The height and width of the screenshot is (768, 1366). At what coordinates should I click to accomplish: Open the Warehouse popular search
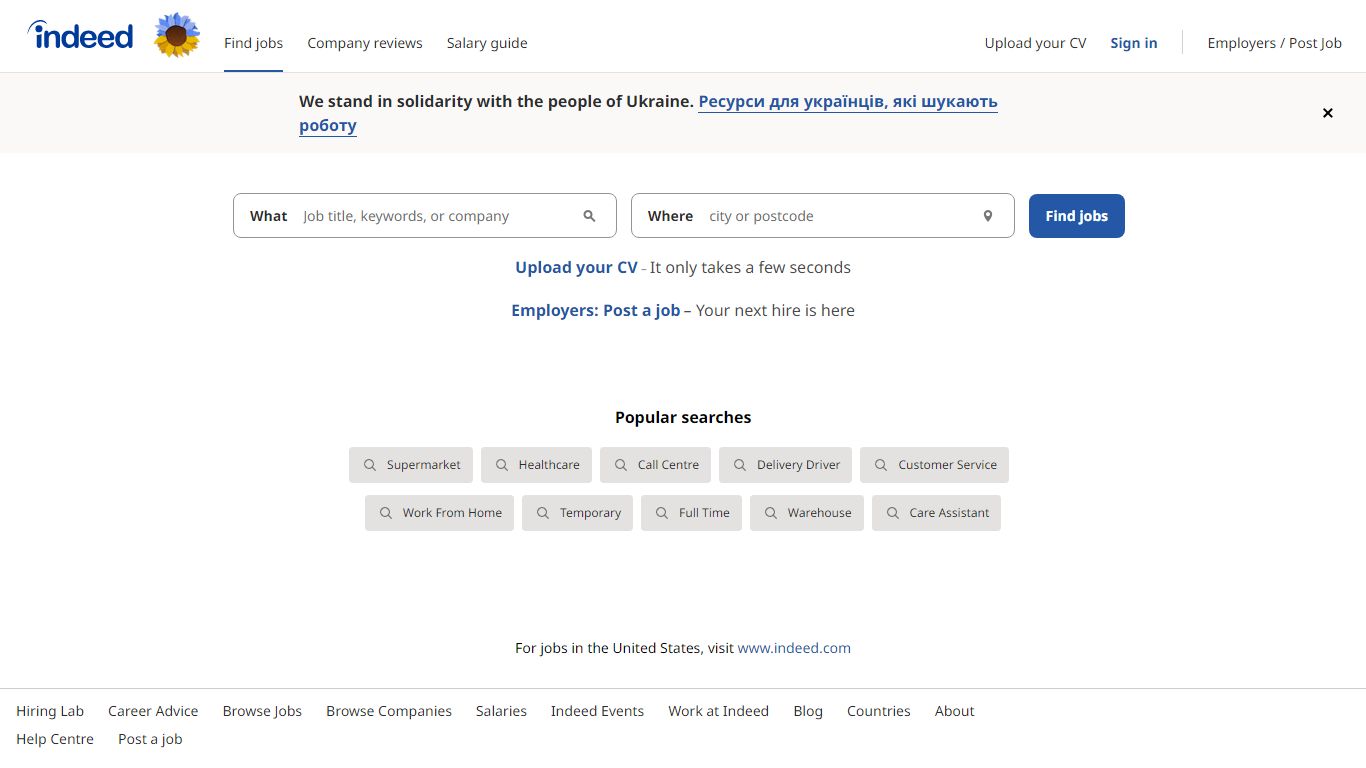pos(806,512)
